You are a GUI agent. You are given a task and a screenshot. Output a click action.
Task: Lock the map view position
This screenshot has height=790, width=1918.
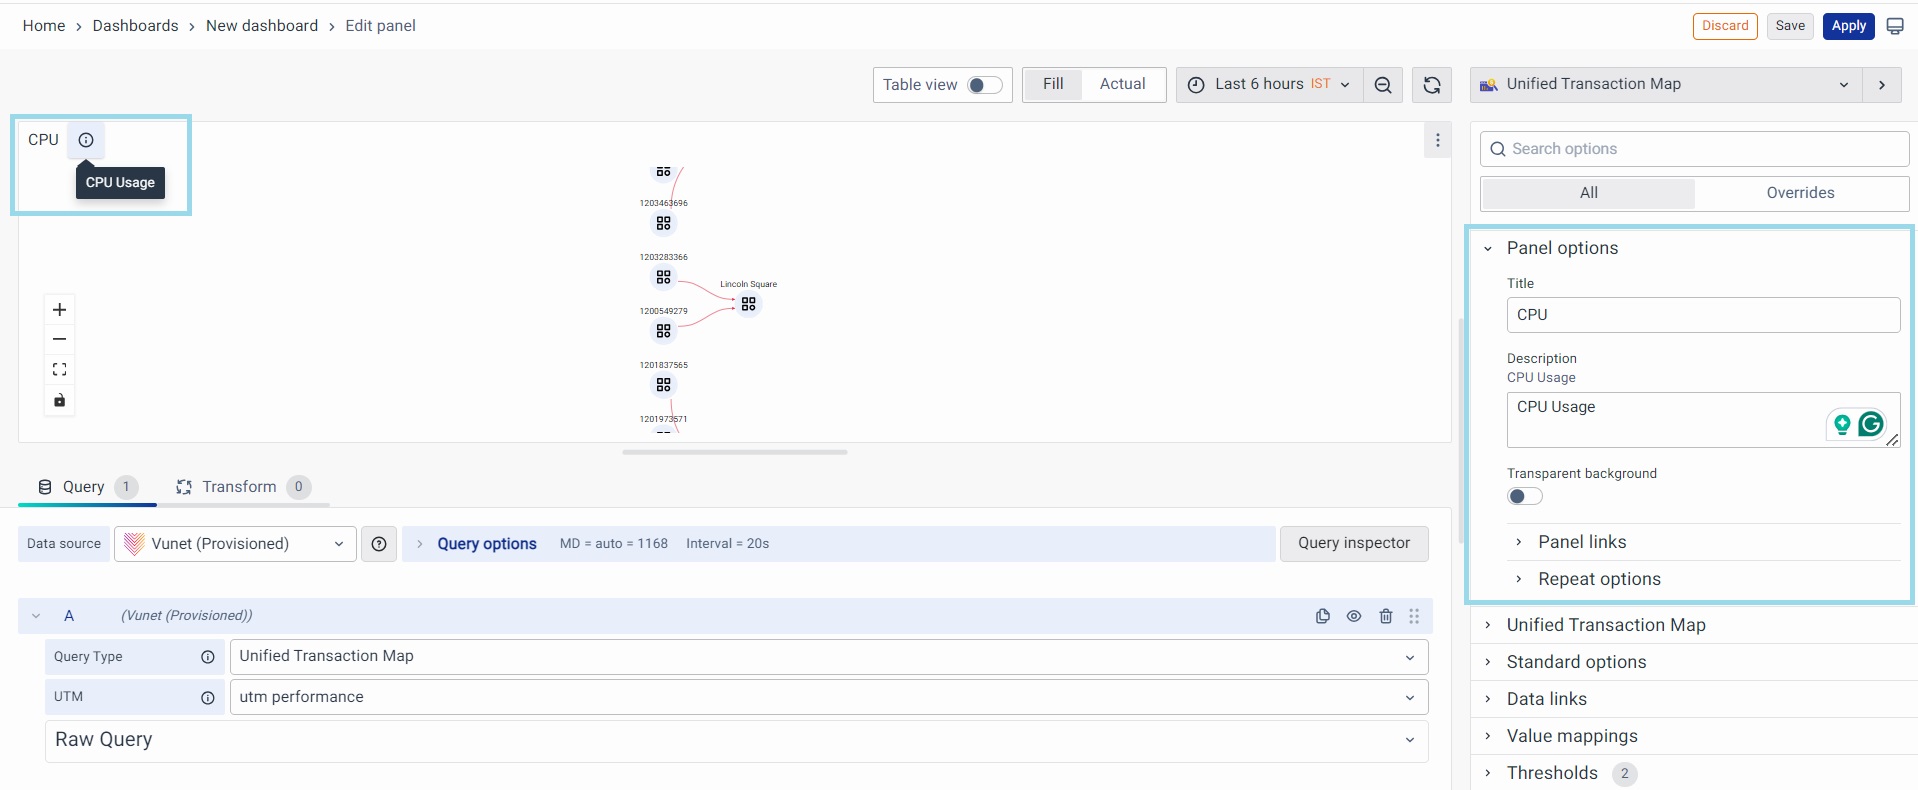(x=60, y=401)
